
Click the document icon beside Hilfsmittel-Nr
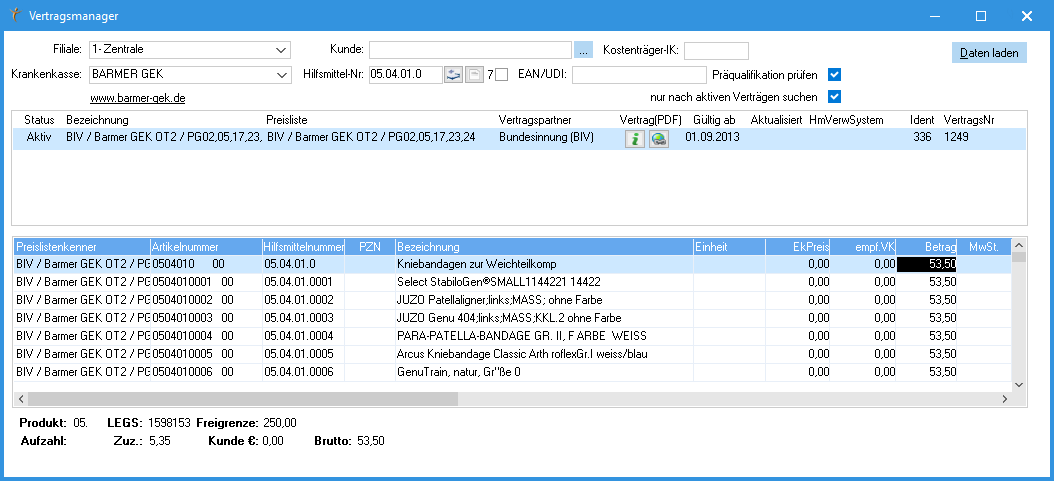click(x=474, y=74)
